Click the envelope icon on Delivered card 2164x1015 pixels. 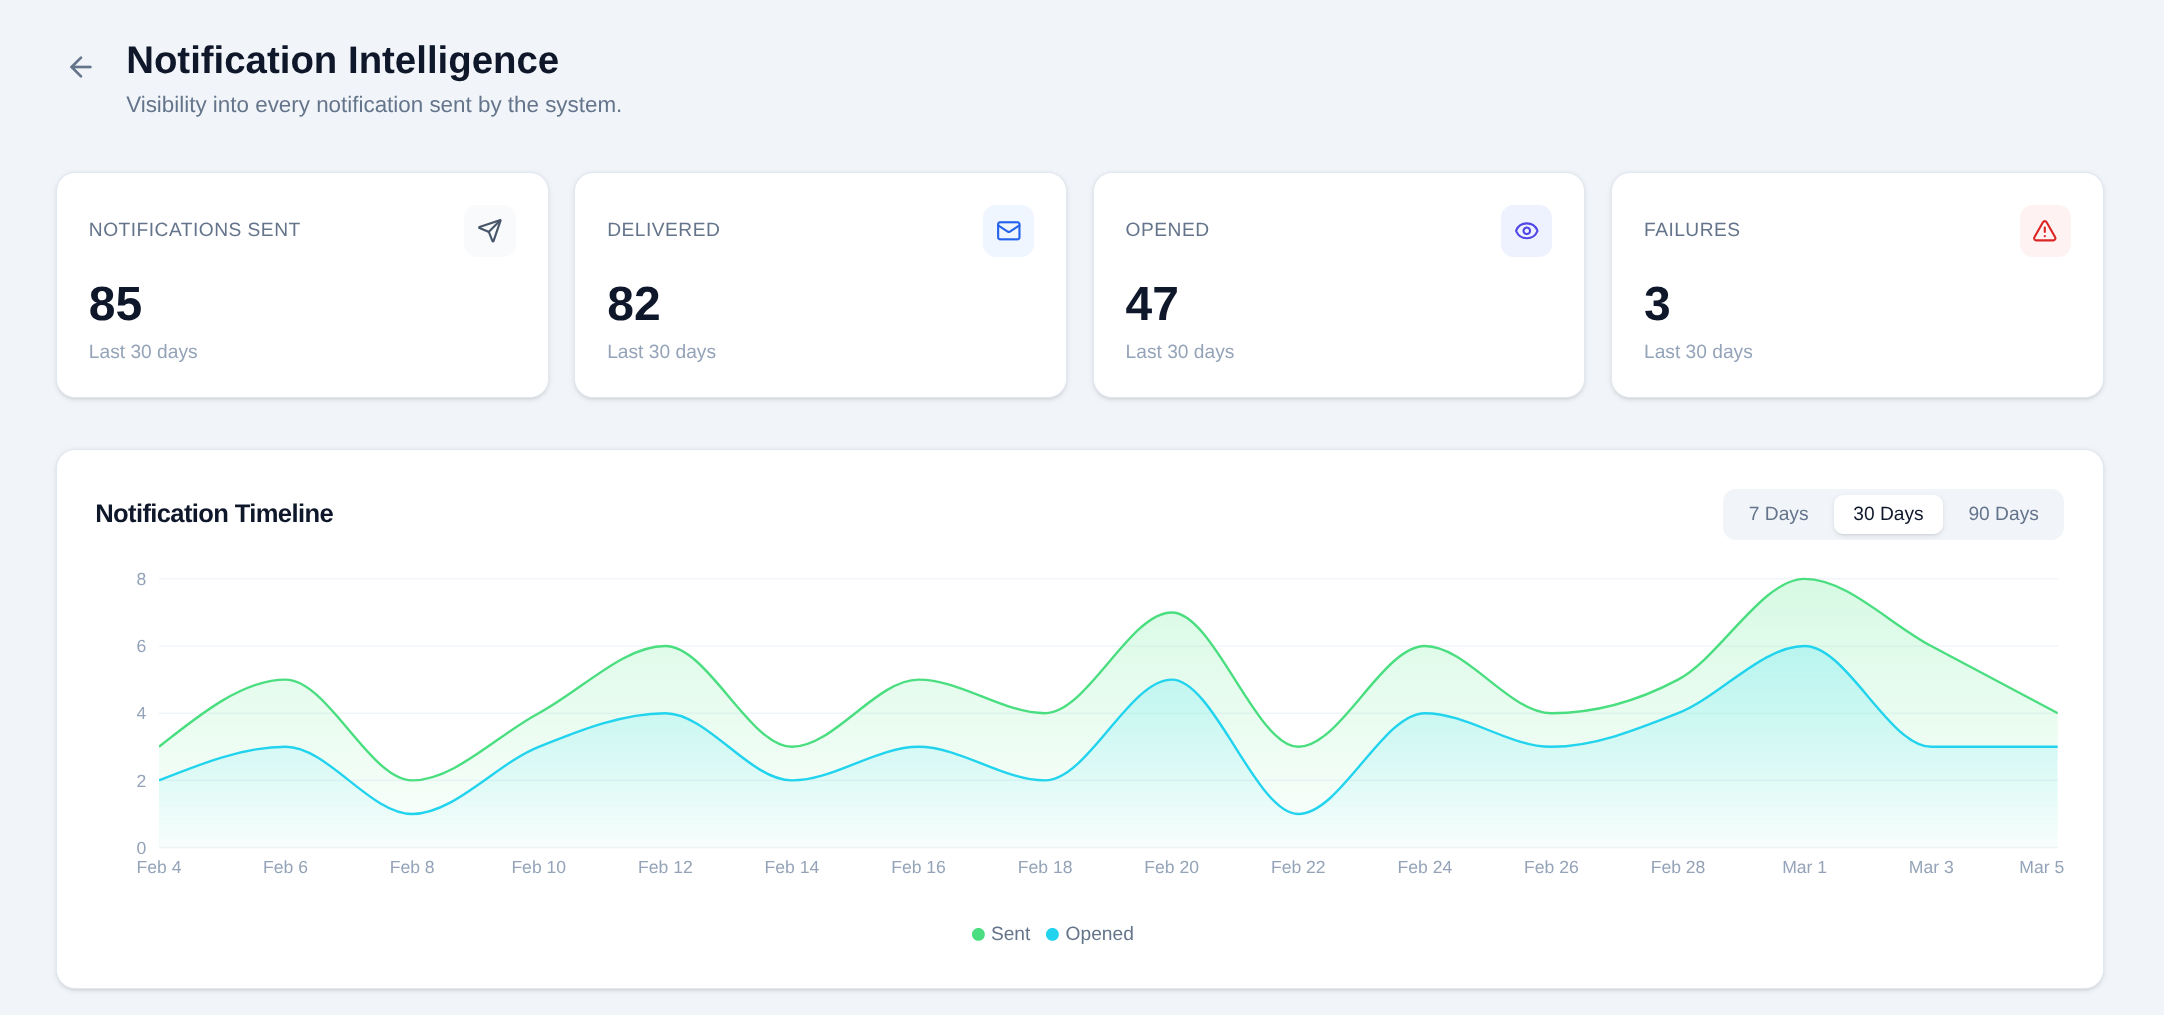click(x=1007, y=231)
